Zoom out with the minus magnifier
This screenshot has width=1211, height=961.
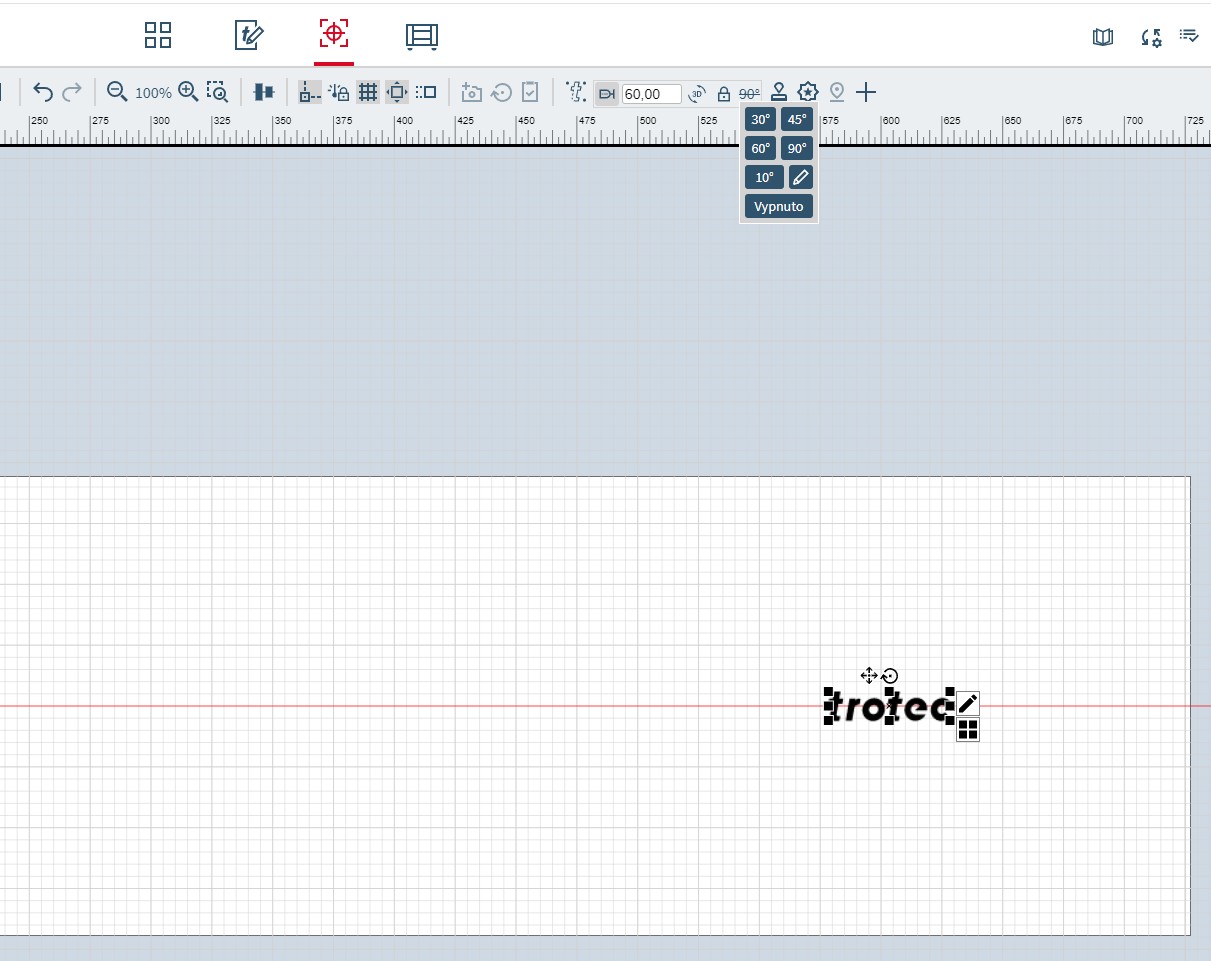117,92
